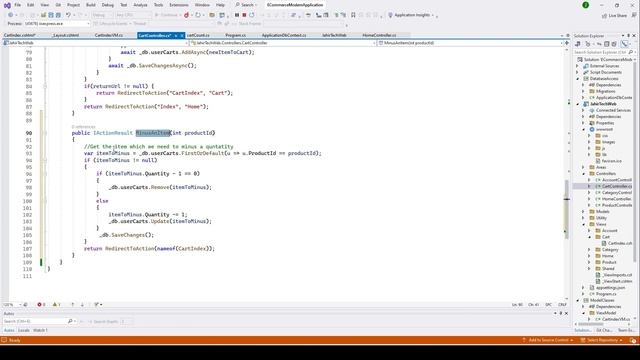Screen dimensions: 640x360
Task: Pin the Autos panel
Action: click(561, 313)
